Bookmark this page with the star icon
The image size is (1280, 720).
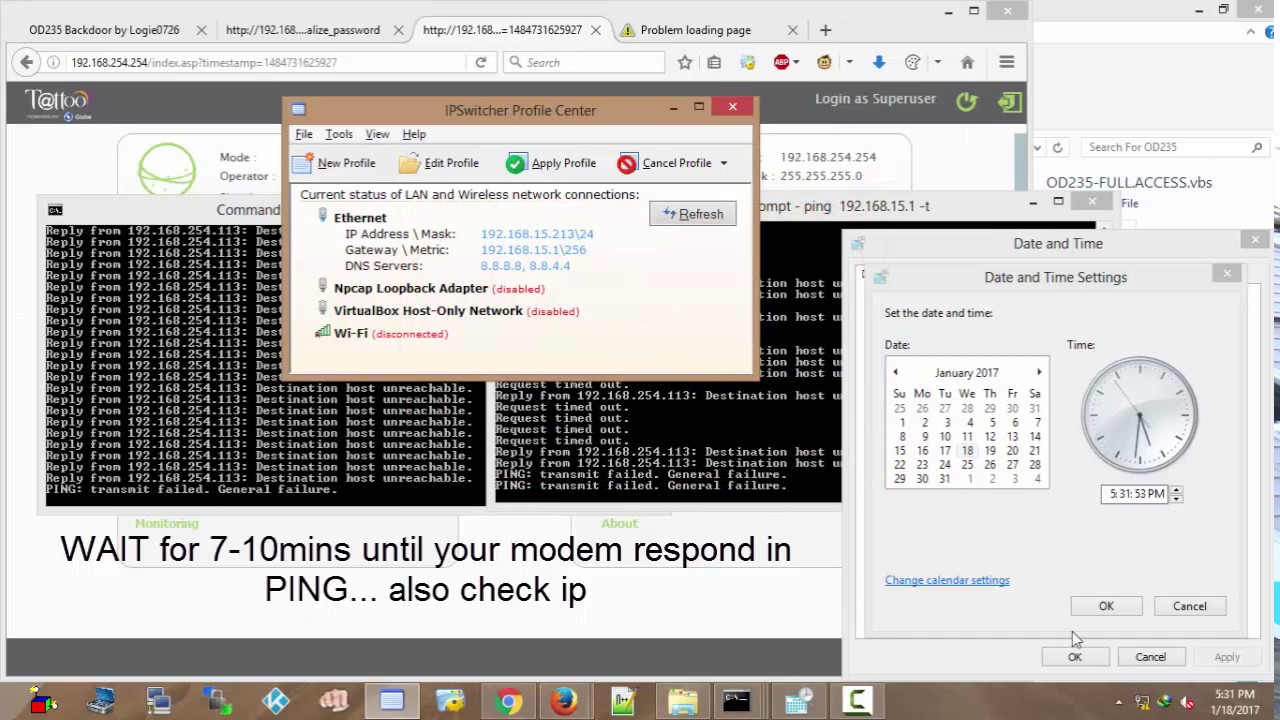685,62
